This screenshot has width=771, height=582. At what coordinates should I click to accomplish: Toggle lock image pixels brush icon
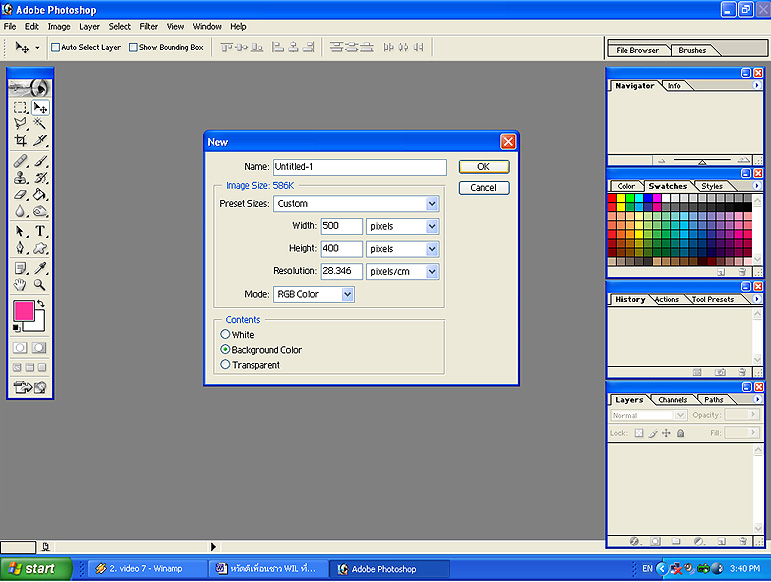[653, 433]
